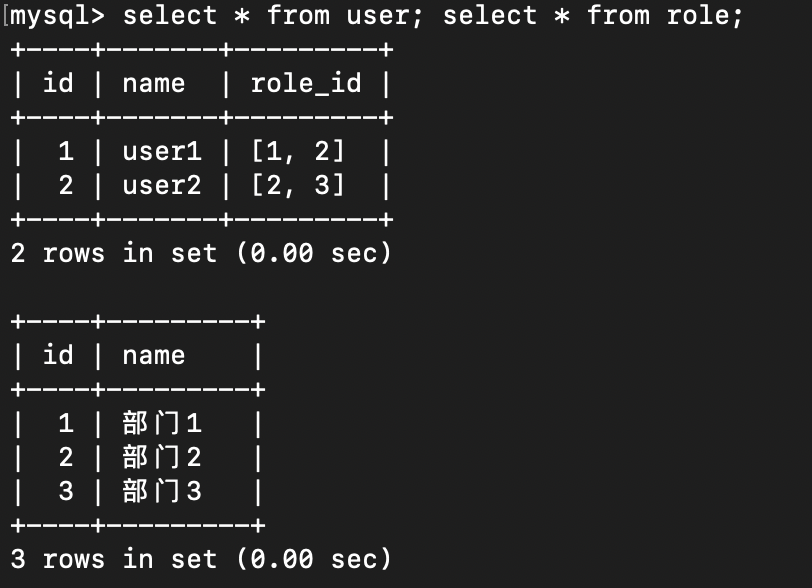Image resolution: width=812 pixels, height=588 pixels.
Task: Click the name header in the user table
Action: 153,83
